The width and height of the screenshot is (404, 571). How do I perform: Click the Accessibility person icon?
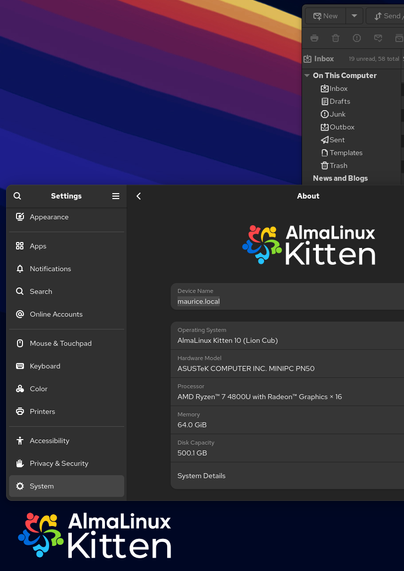(x=20, y=441)
